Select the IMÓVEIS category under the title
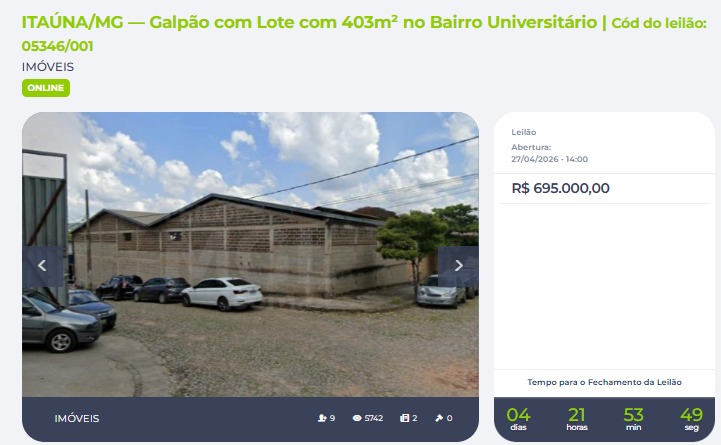This screenshot has width=721, height=445. [48, 67]
